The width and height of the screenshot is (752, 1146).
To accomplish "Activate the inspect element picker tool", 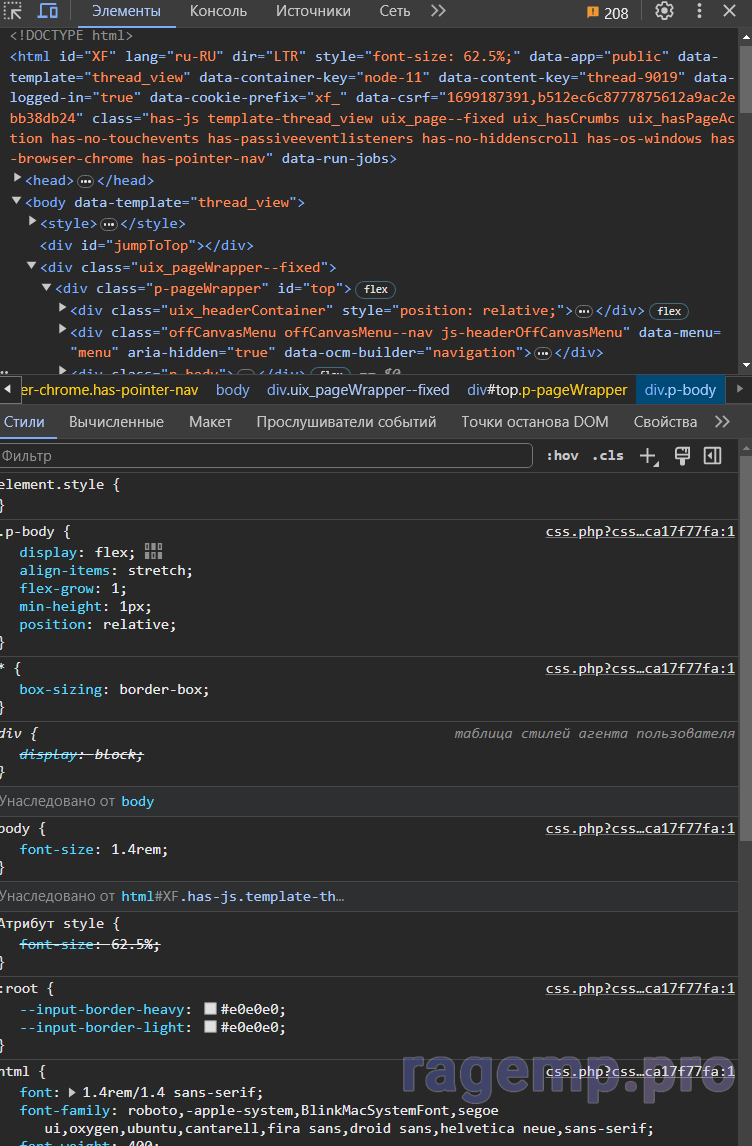I will [x=14, y=11].
